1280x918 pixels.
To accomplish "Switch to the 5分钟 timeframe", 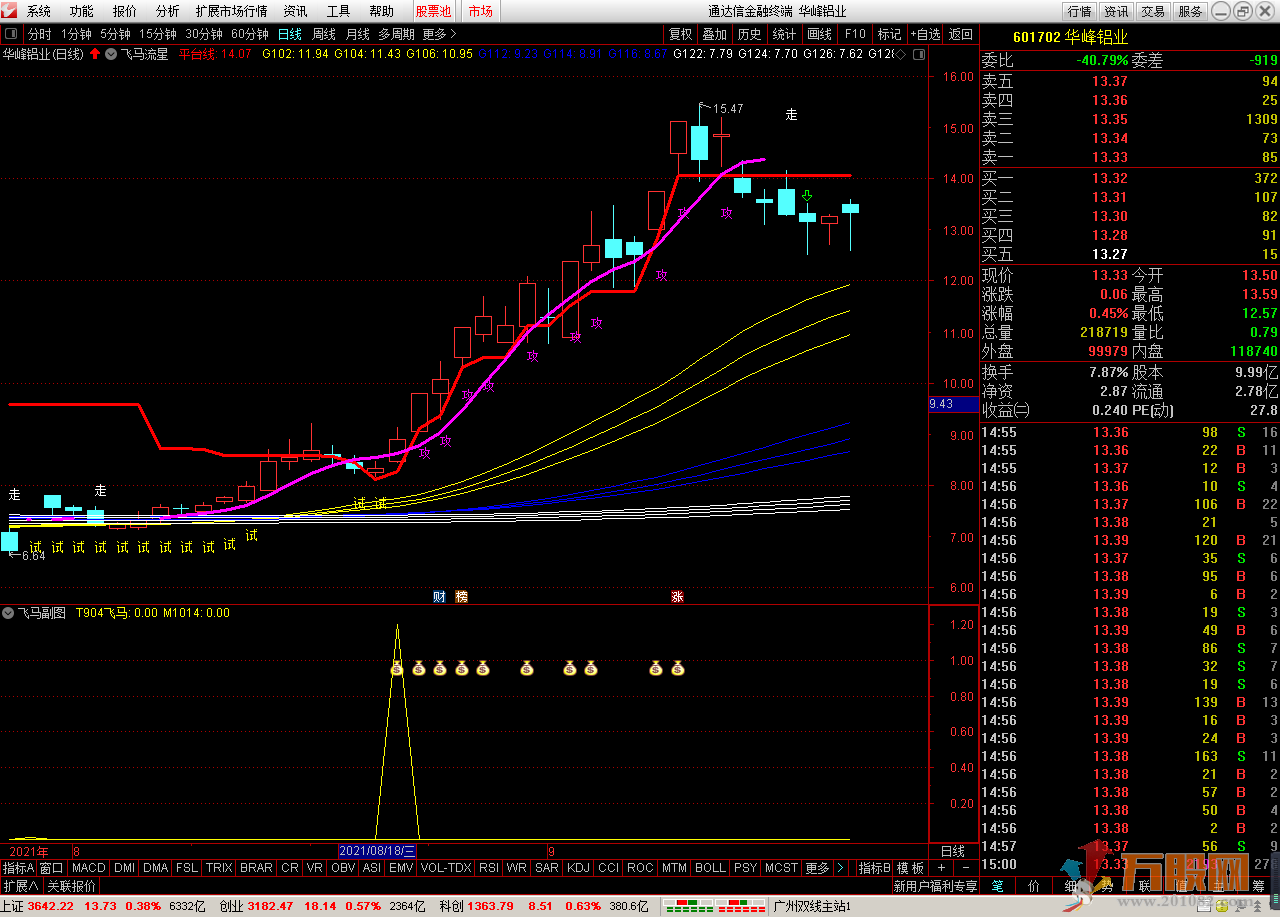I will 115,34.
